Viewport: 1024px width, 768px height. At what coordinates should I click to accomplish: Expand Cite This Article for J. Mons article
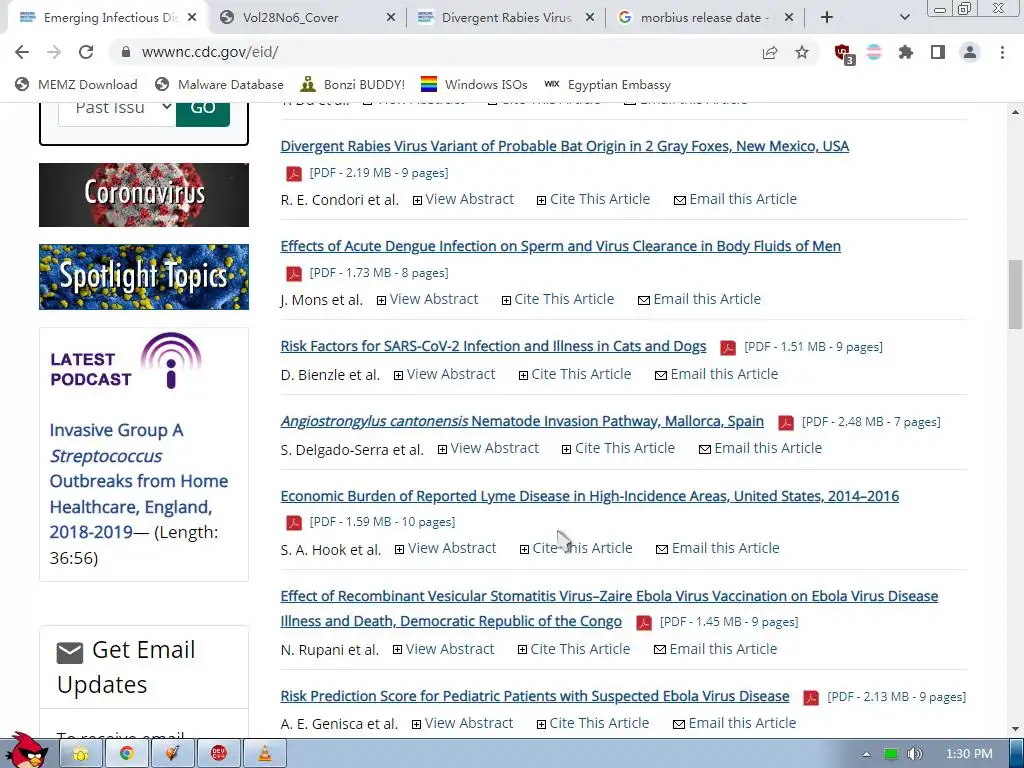558,299
